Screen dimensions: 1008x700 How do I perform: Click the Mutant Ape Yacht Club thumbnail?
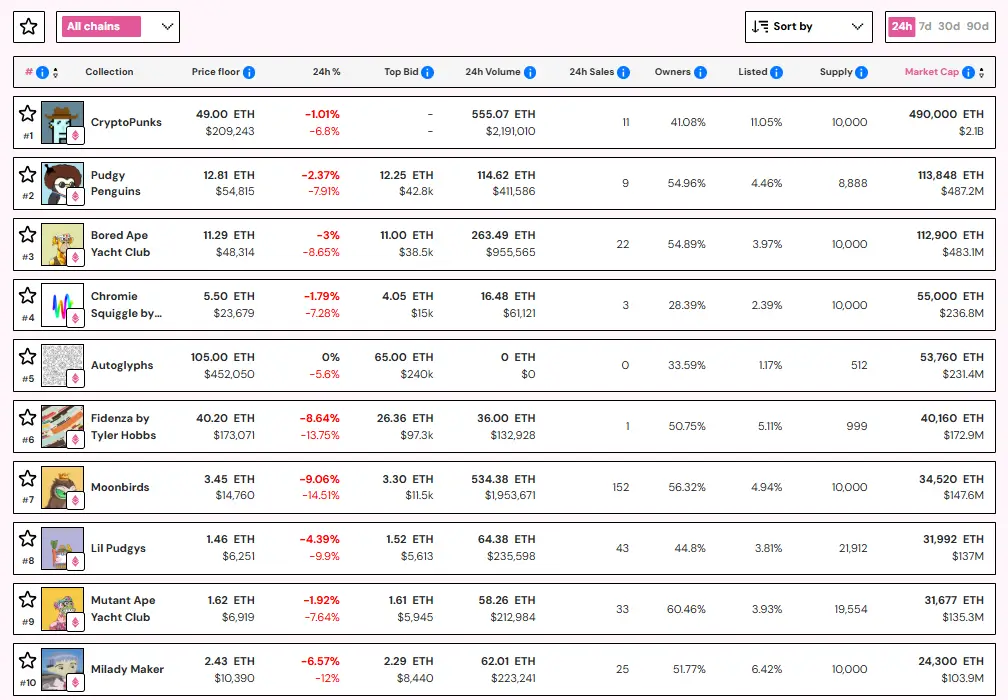(x=62, y=609)
